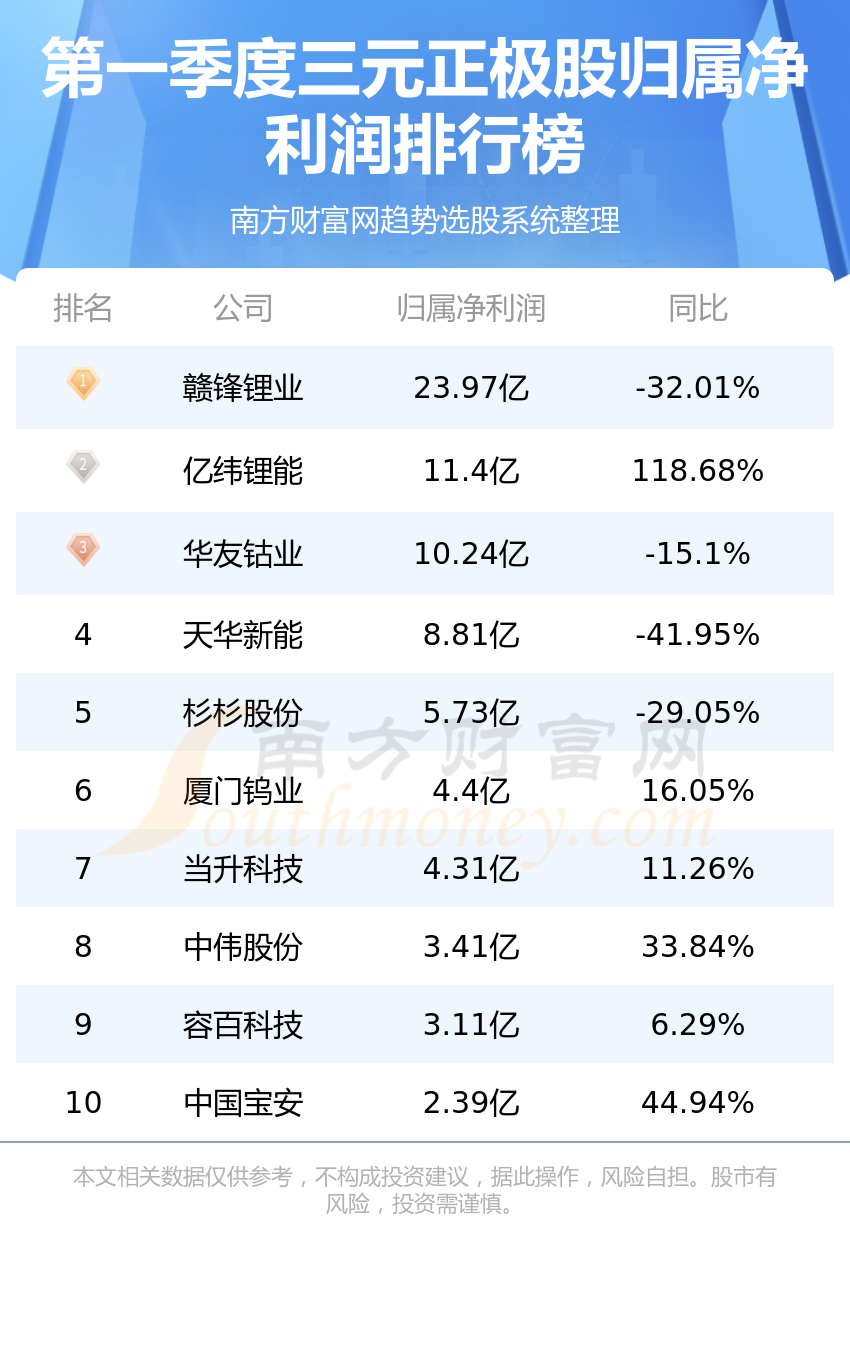Image resolution: width=850 pixels, height=1350 pixels.
Task: Select the 公司 column header
Action: coord(243,308)
